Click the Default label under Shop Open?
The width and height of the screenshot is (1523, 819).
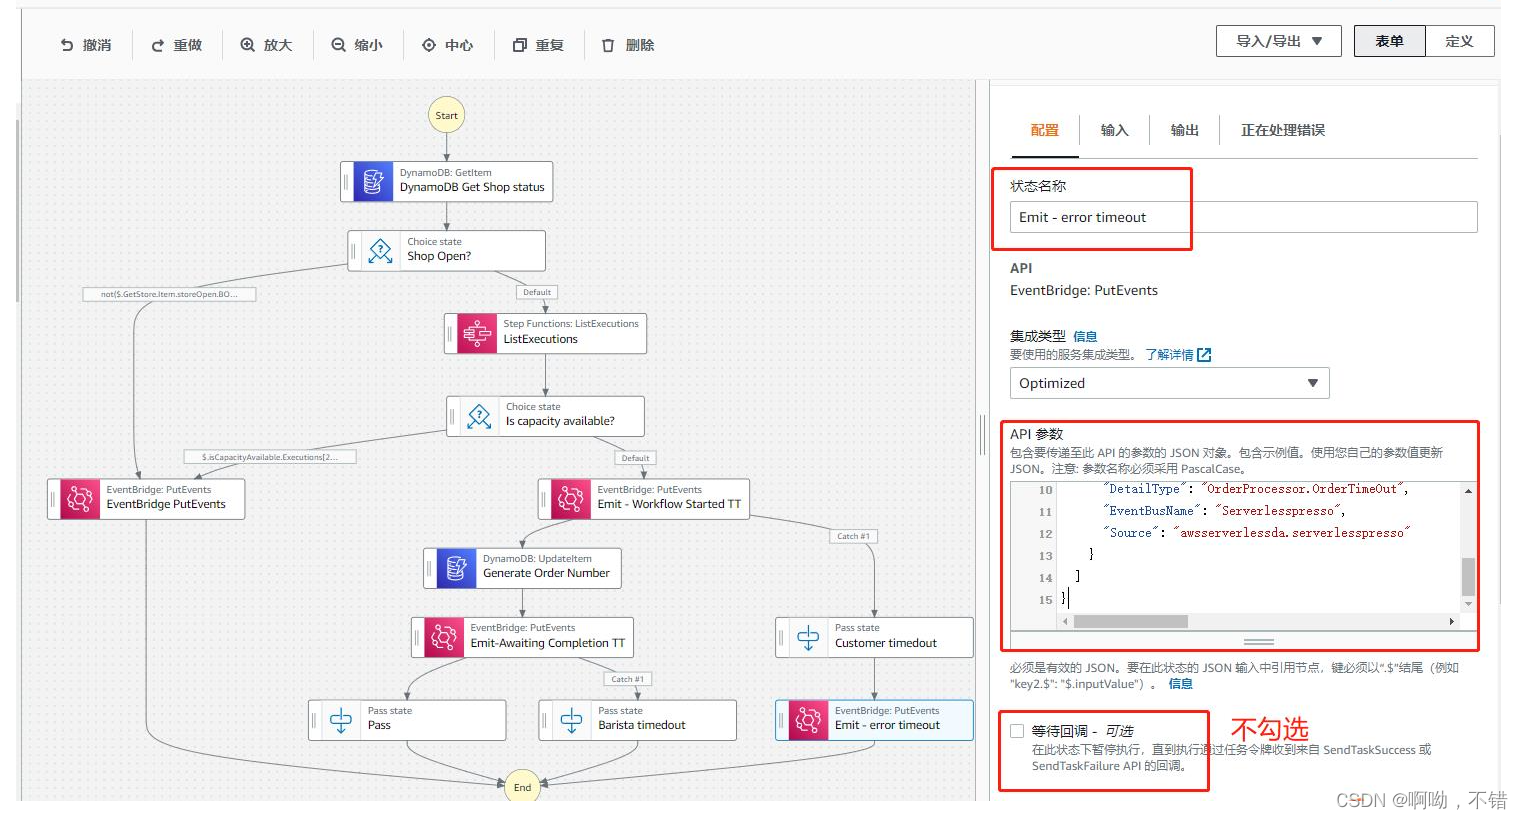537,292
